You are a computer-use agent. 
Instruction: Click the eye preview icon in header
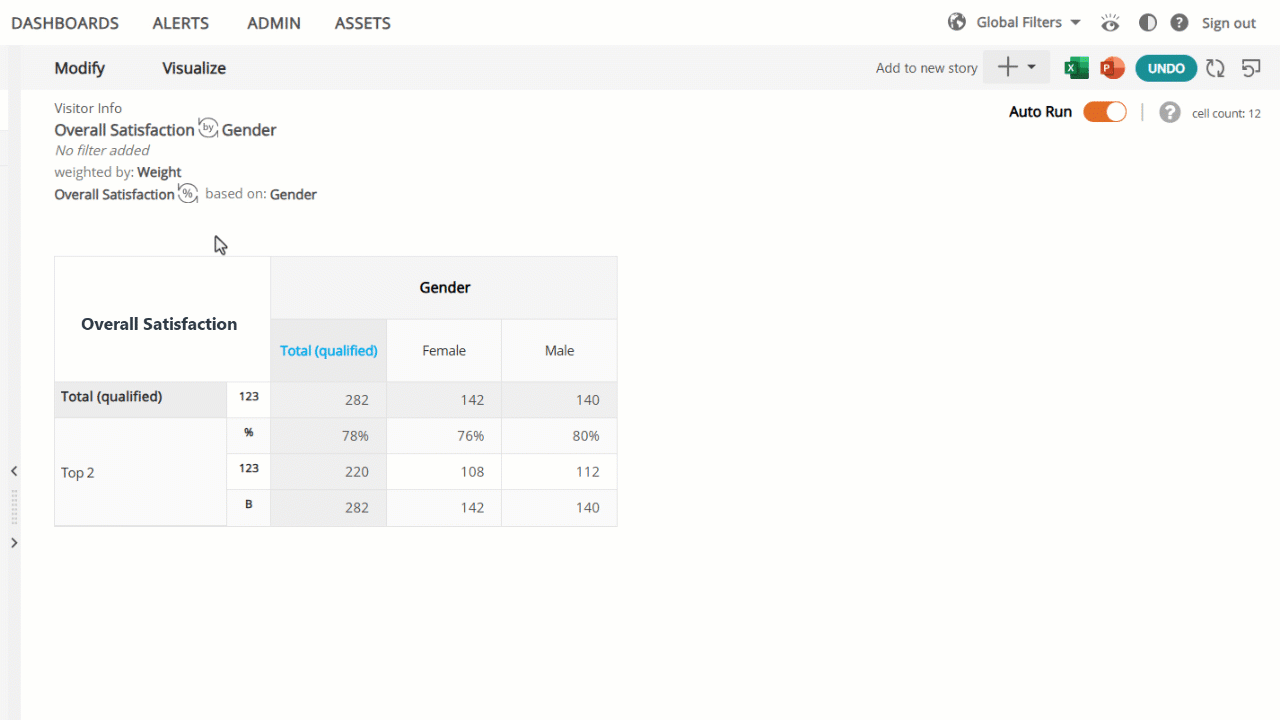1110,22
